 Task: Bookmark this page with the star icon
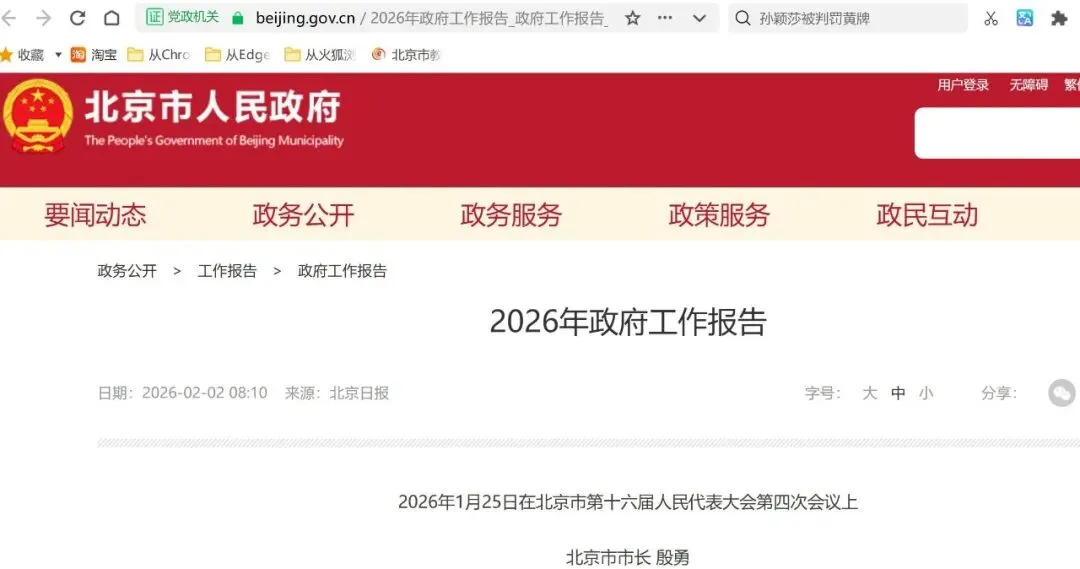tap(632, 18)
